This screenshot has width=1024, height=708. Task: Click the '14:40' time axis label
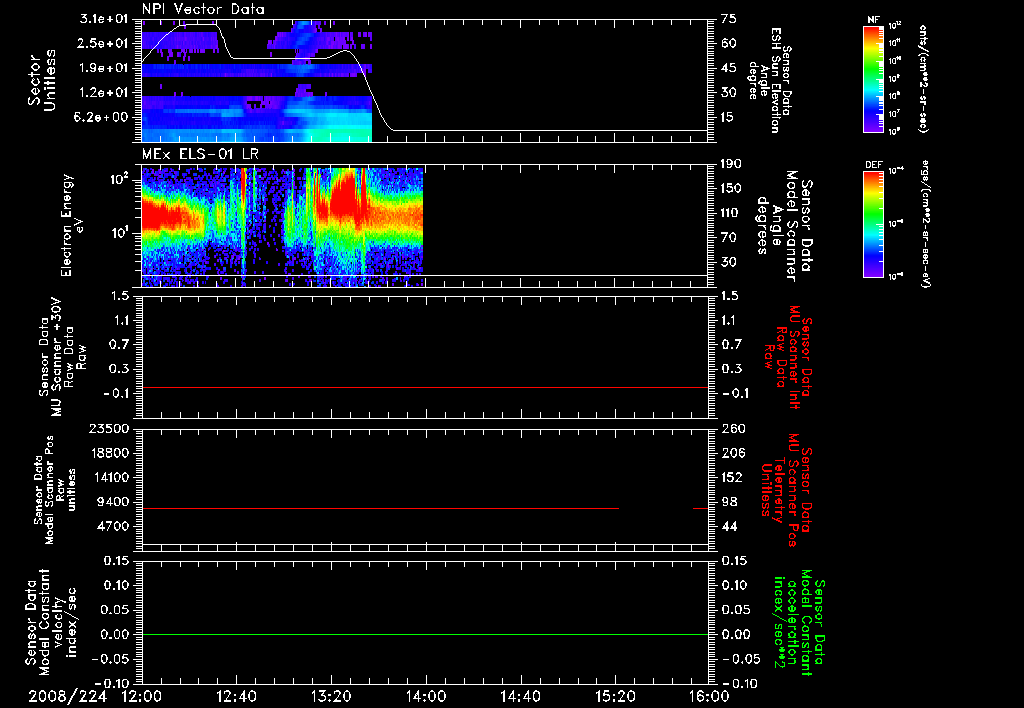pos(520,696)
